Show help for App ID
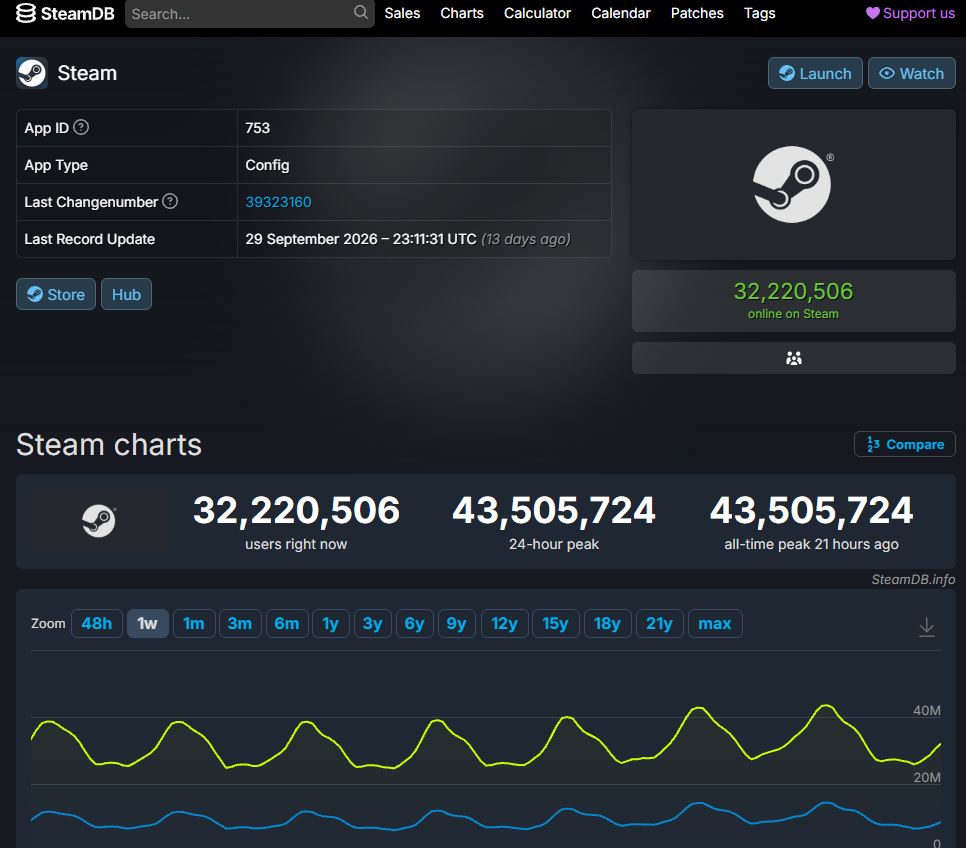This screenshot has height=848, width=966. pos(81,127)
